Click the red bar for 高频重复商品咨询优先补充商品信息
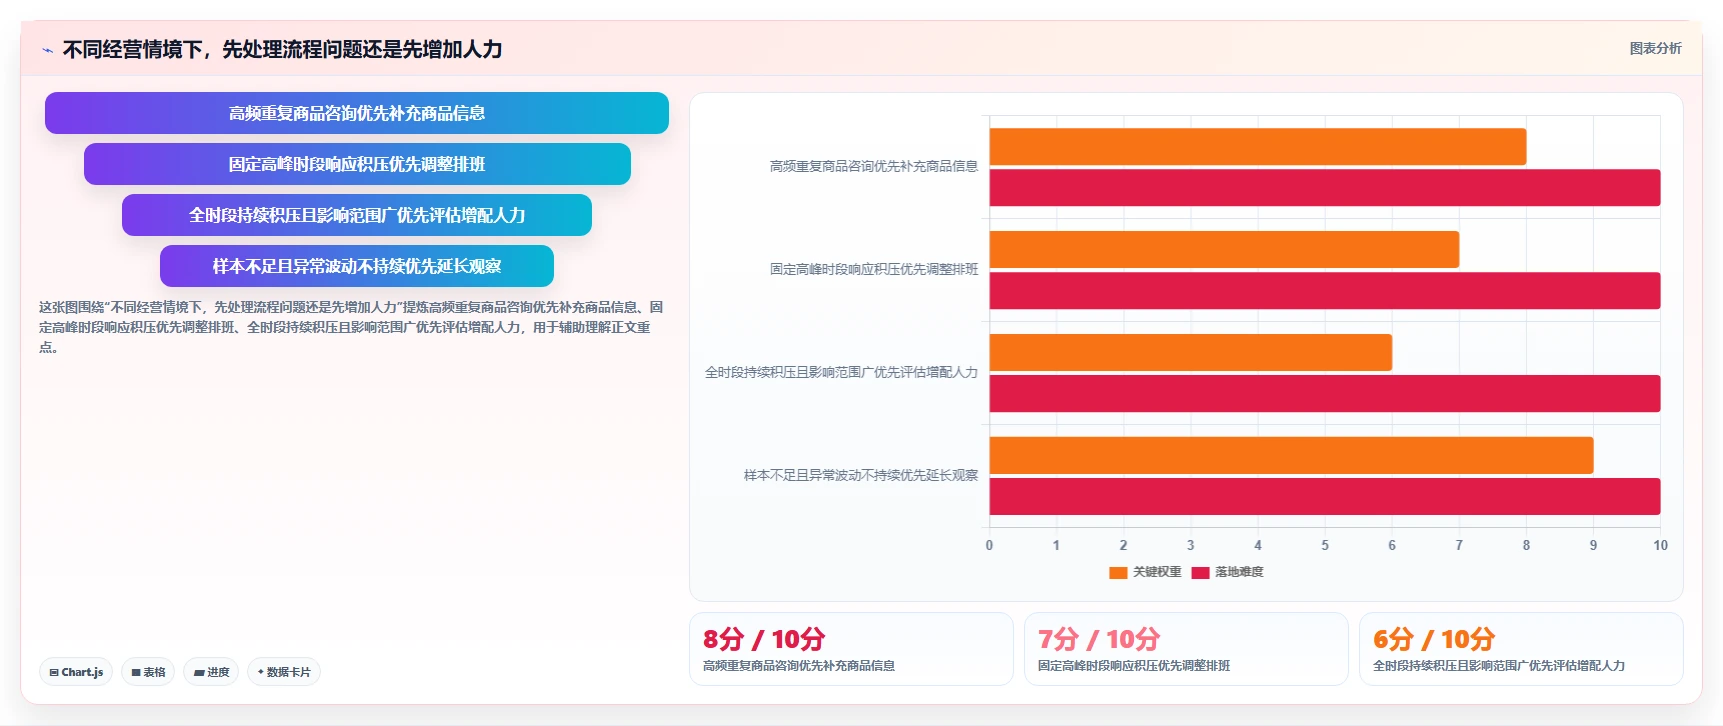This screenshot has height=726, width=1723. coord(1325,188)
